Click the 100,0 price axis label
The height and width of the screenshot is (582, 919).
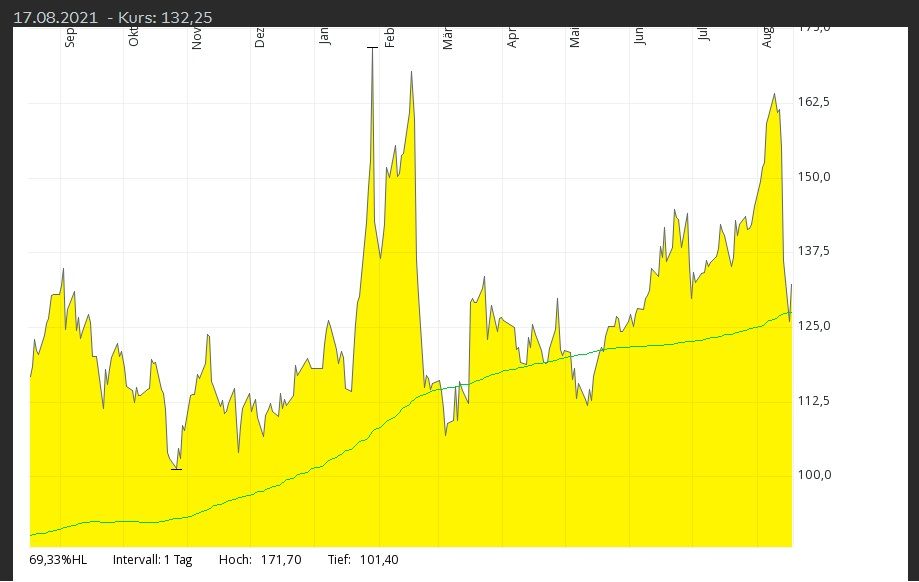point(813,475)
